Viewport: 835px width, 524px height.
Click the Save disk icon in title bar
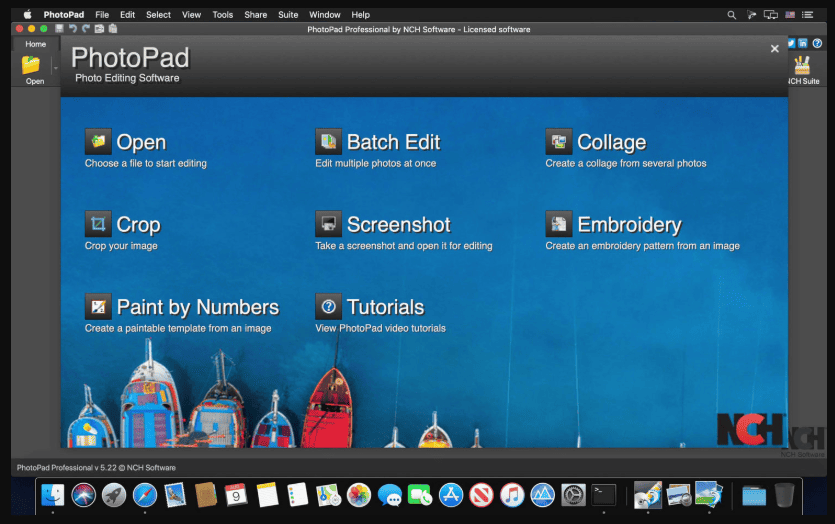pyautogui.click(x=59, y=29)
